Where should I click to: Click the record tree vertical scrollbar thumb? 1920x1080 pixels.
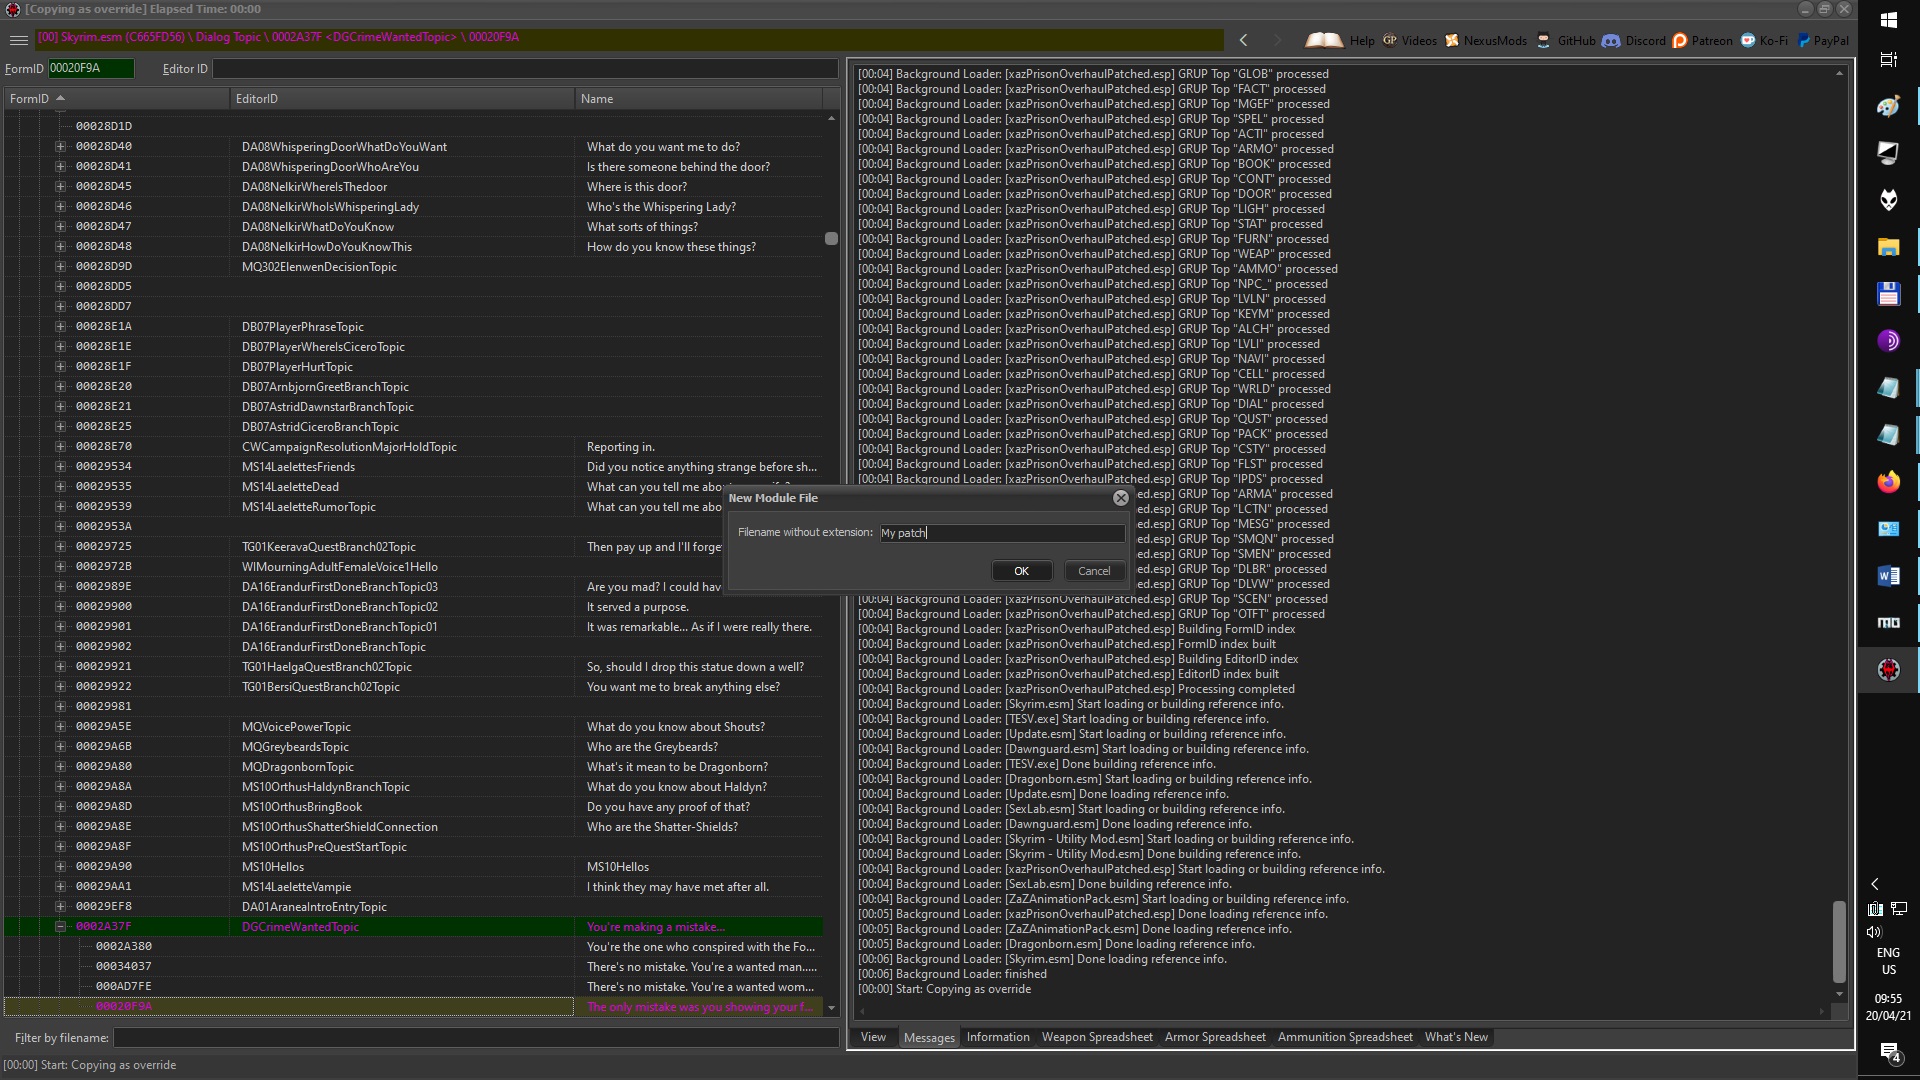(831, 239)
